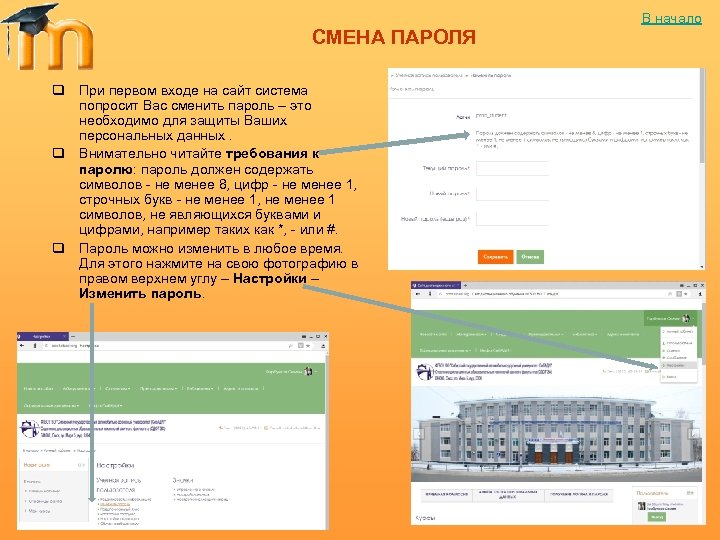Open new tab plus in right browser
Image resolution: width=720 pixels, height=540 pixels.
tap(465, 286)
